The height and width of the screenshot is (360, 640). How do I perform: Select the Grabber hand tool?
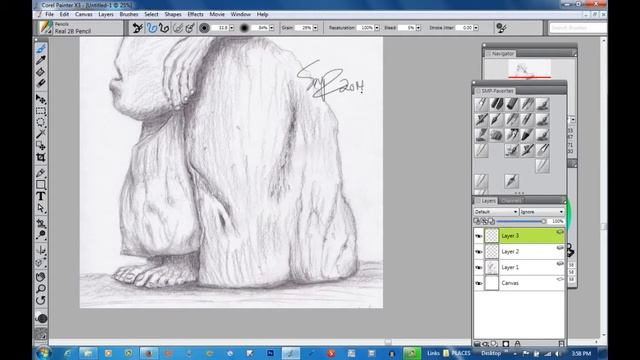click(x=41, y=277)
